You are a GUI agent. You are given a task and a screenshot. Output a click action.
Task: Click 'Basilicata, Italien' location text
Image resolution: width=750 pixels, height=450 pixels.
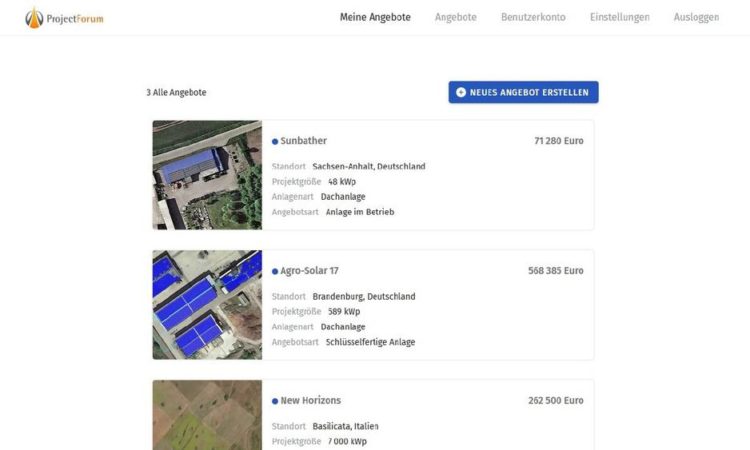tap(345, 426)
